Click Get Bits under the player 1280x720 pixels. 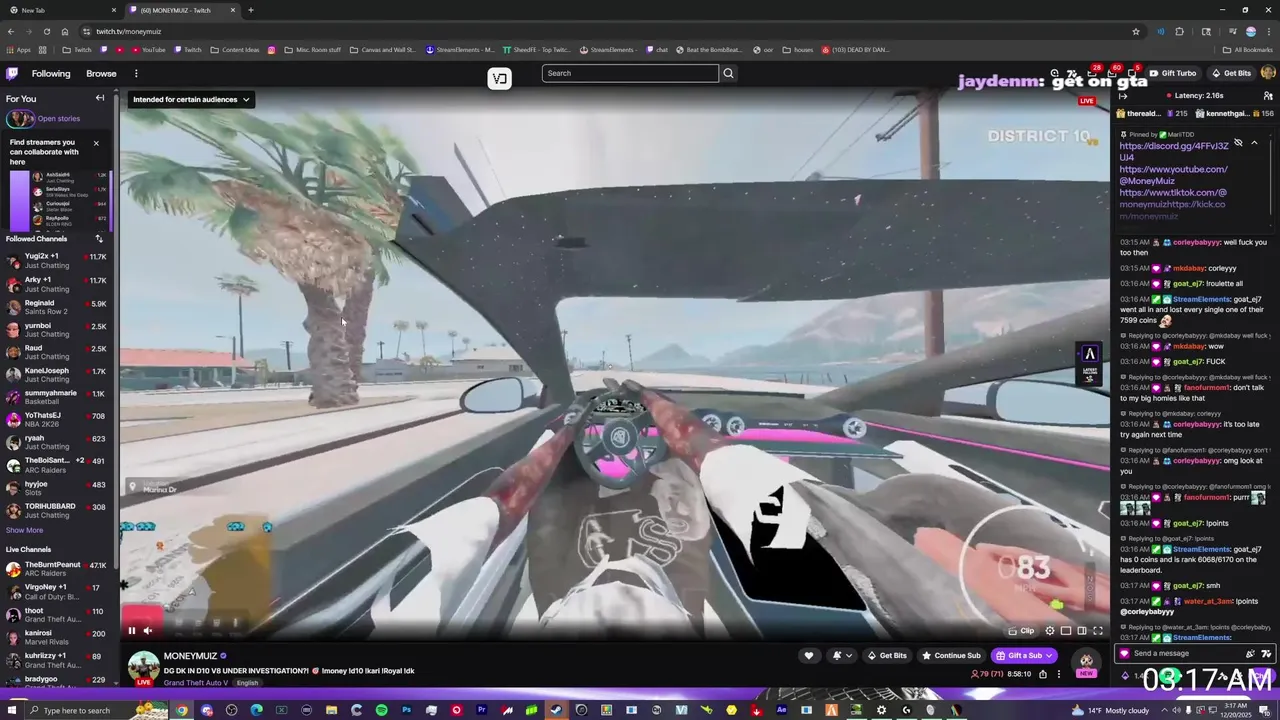point(887,656)
